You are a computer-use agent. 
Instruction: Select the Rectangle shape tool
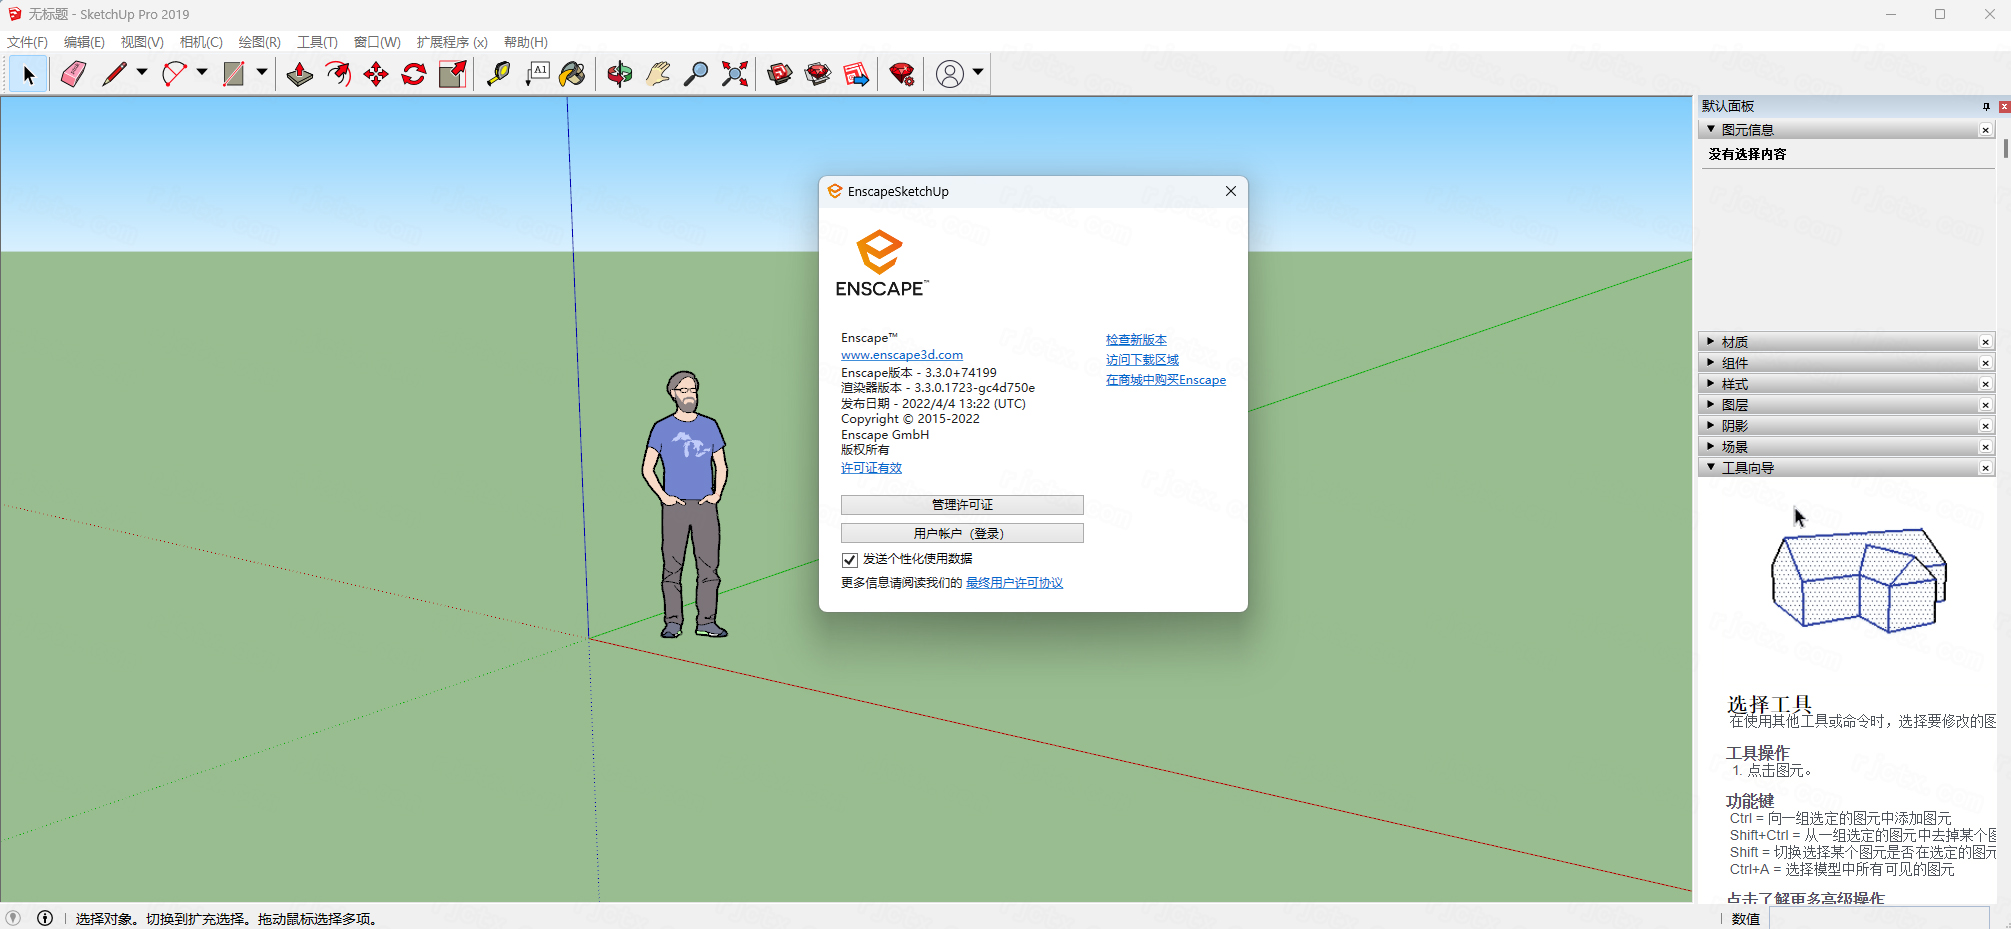234,74
